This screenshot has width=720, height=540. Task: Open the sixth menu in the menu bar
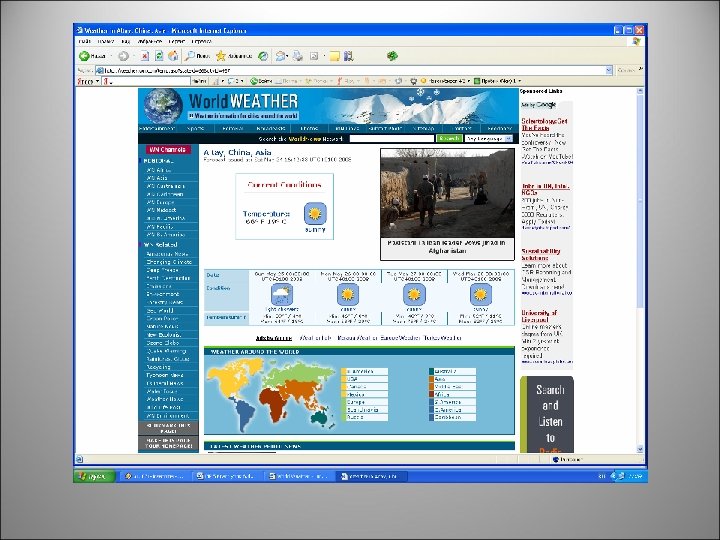[201, 41]
